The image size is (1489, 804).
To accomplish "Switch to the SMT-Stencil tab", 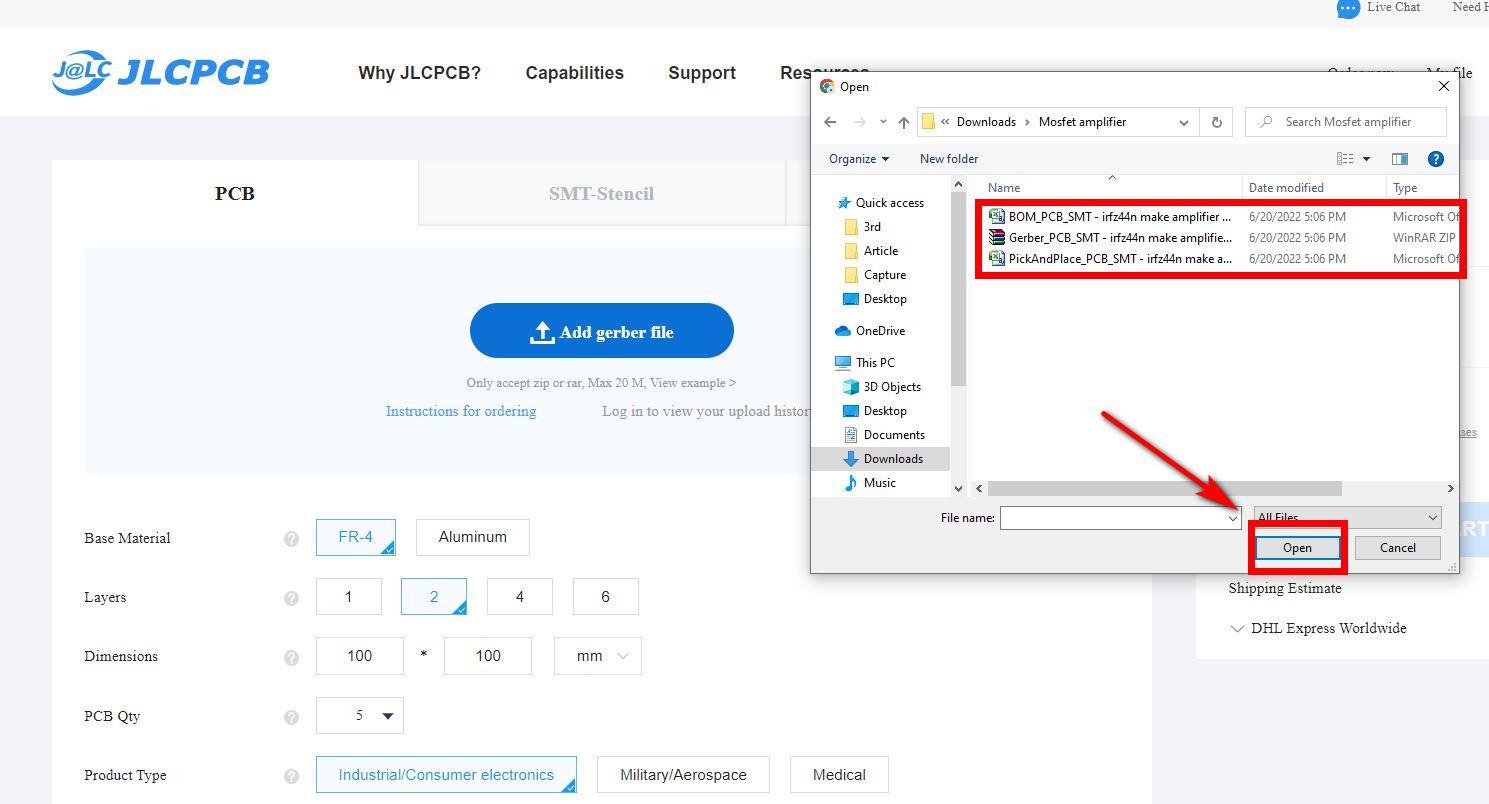I will tap(601, 193).
